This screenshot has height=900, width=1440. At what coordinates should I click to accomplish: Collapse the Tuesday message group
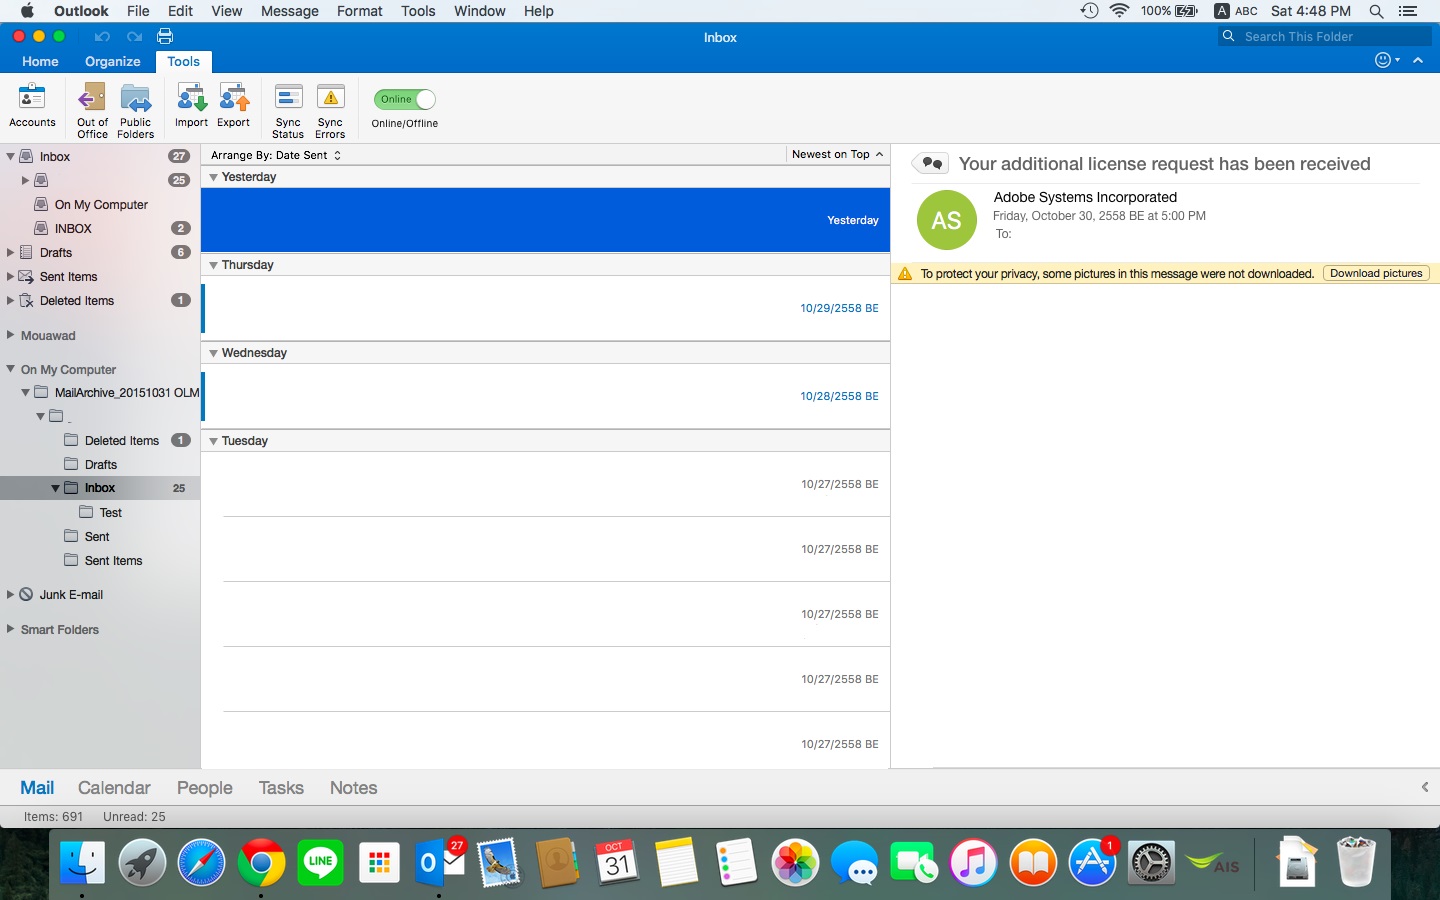point(213,441)
